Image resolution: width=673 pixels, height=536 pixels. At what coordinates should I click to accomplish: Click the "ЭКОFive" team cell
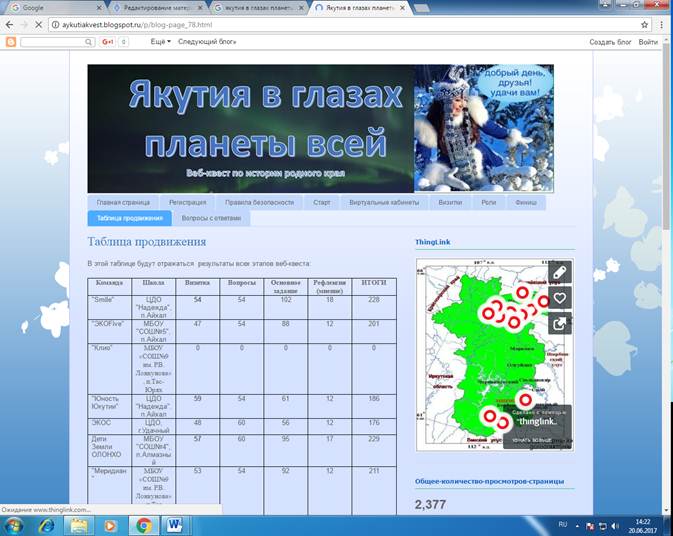pos(109,331)
